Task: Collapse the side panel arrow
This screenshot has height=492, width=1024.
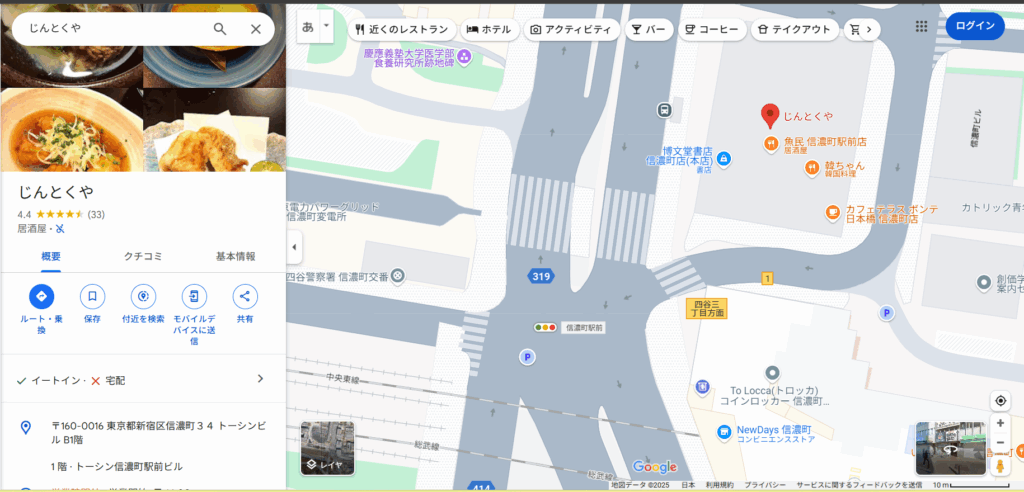Action: pyautogui.click(x=294, y=247)
